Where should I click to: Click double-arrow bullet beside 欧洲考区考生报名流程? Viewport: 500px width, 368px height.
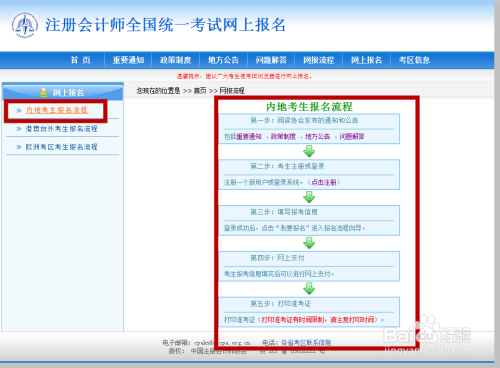(19, 147)
